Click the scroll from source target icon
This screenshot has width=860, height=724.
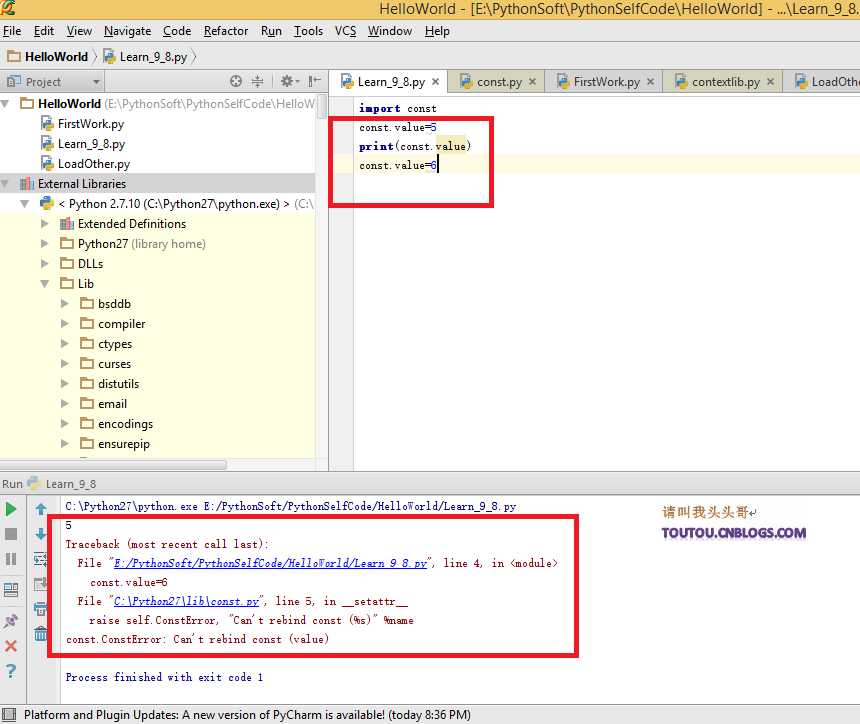(236, 82)
